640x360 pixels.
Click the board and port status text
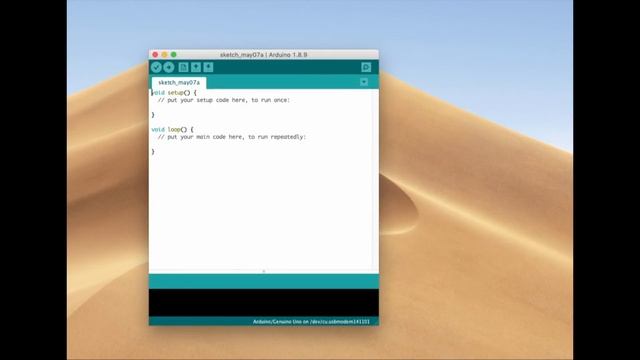[311, 322]
